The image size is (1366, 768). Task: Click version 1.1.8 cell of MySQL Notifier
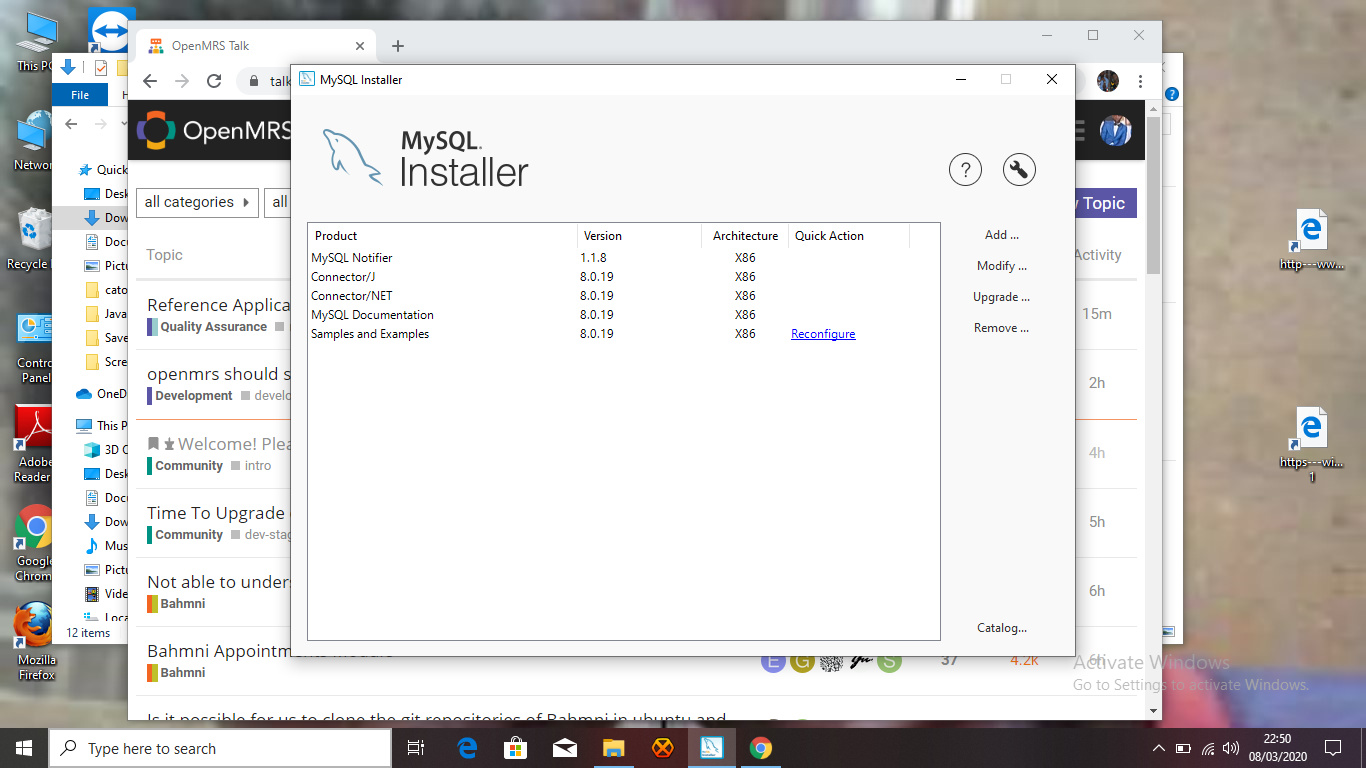(593, 258)
